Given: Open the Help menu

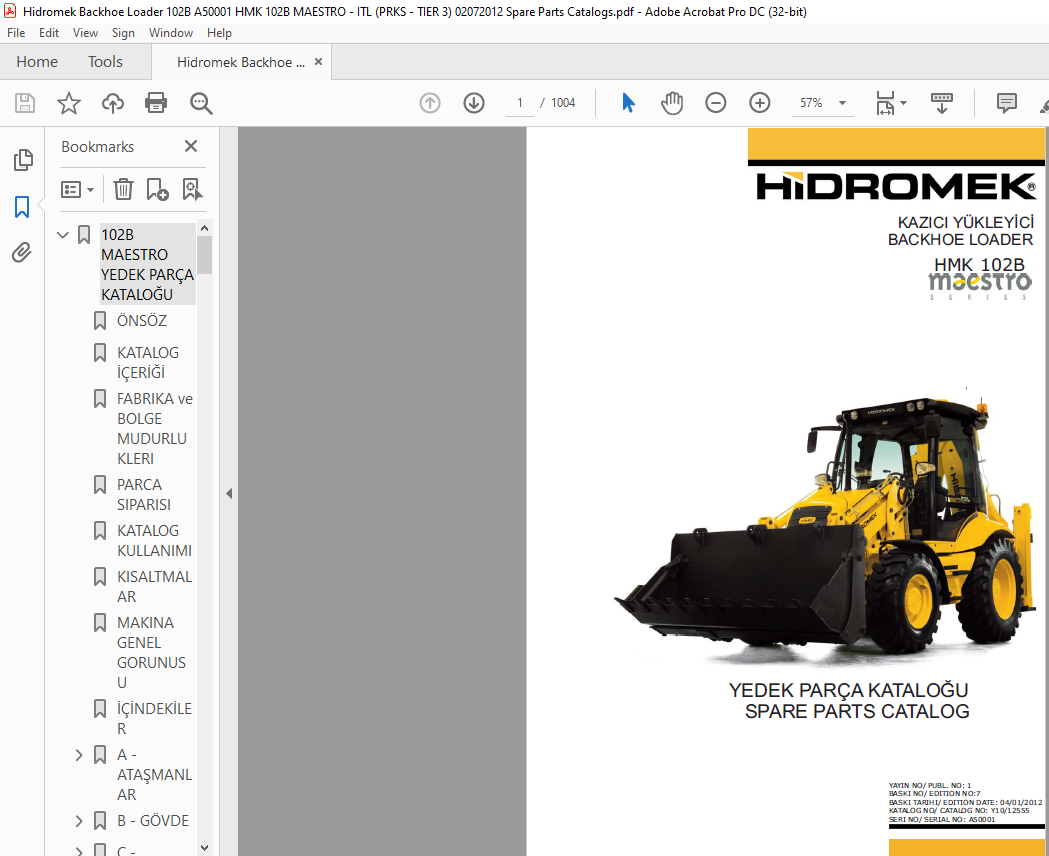Looking at the screenshot, I should pyautogui.click(x=219, y=33).
